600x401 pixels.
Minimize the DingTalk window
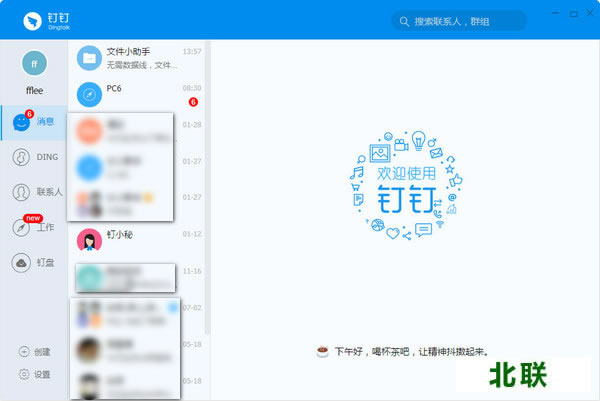click(554, 12)
